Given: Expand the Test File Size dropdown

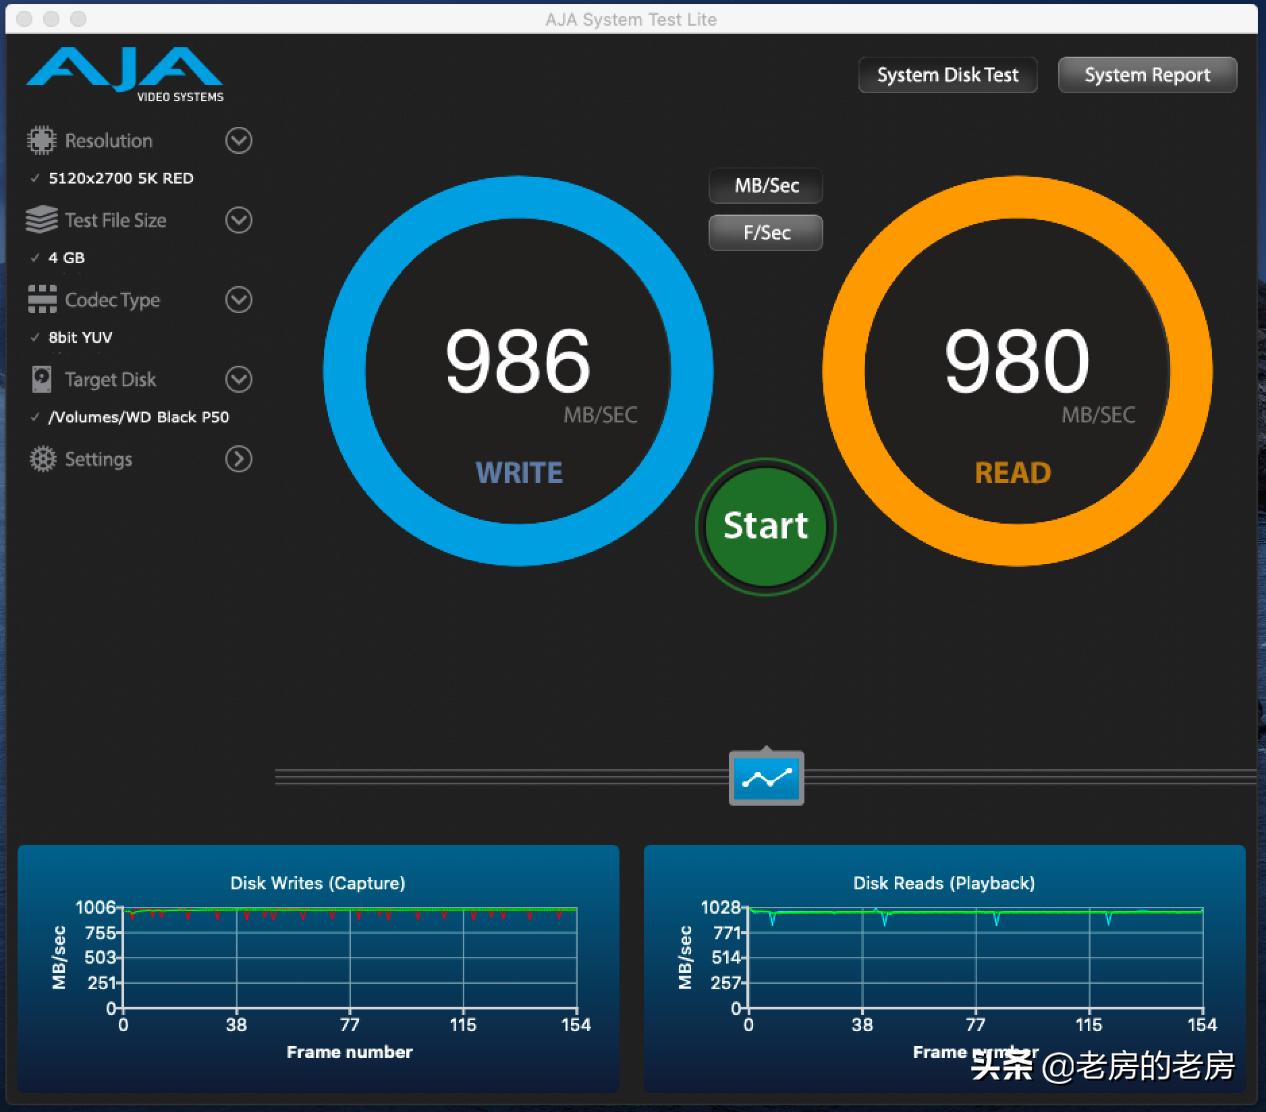Looking at the screenshot, I should pos(238,220).
